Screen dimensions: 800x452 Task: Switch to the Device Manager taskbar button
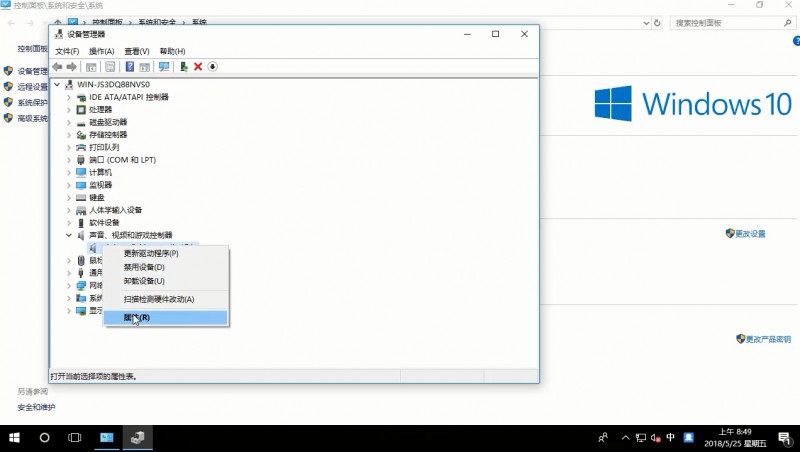(137, 438)
